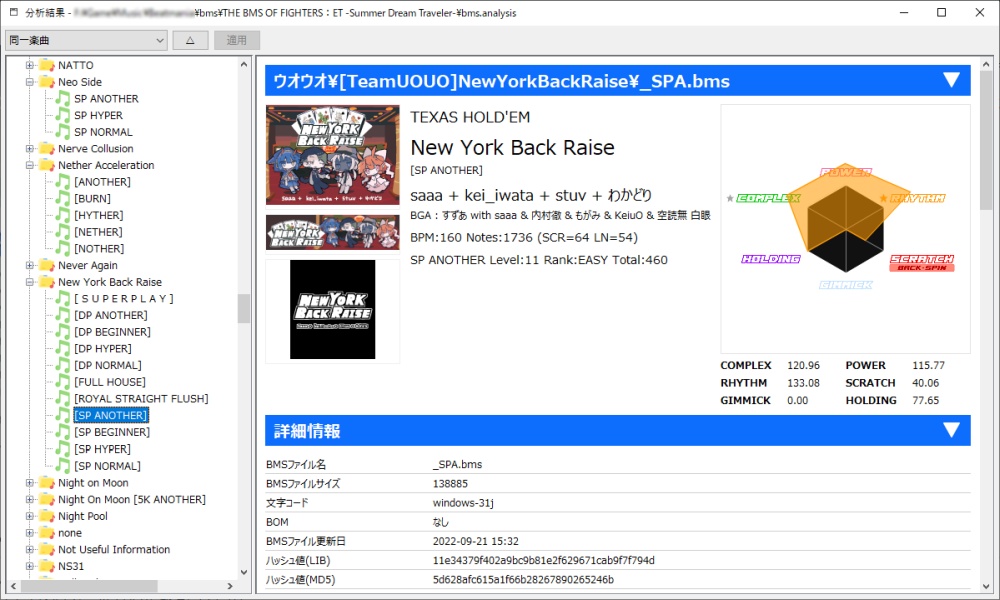Click the BMS file size value 138885

point(450,483)
